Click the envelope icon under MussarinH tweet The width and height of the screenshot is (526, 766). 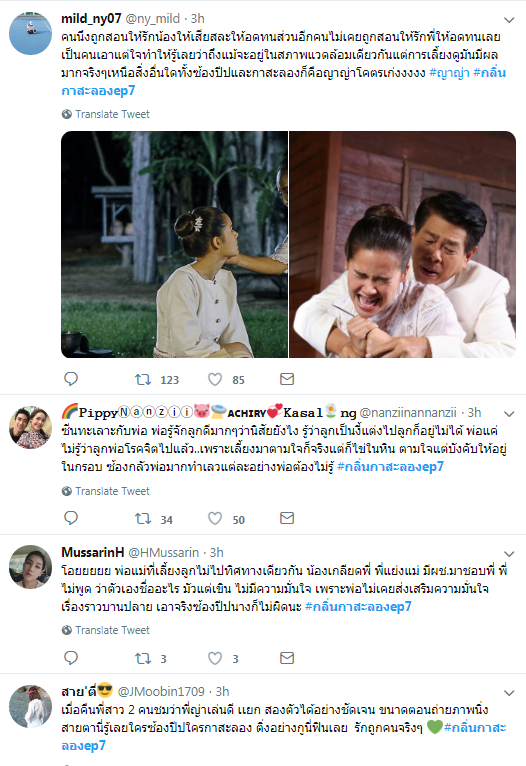[x=287, y=658]
